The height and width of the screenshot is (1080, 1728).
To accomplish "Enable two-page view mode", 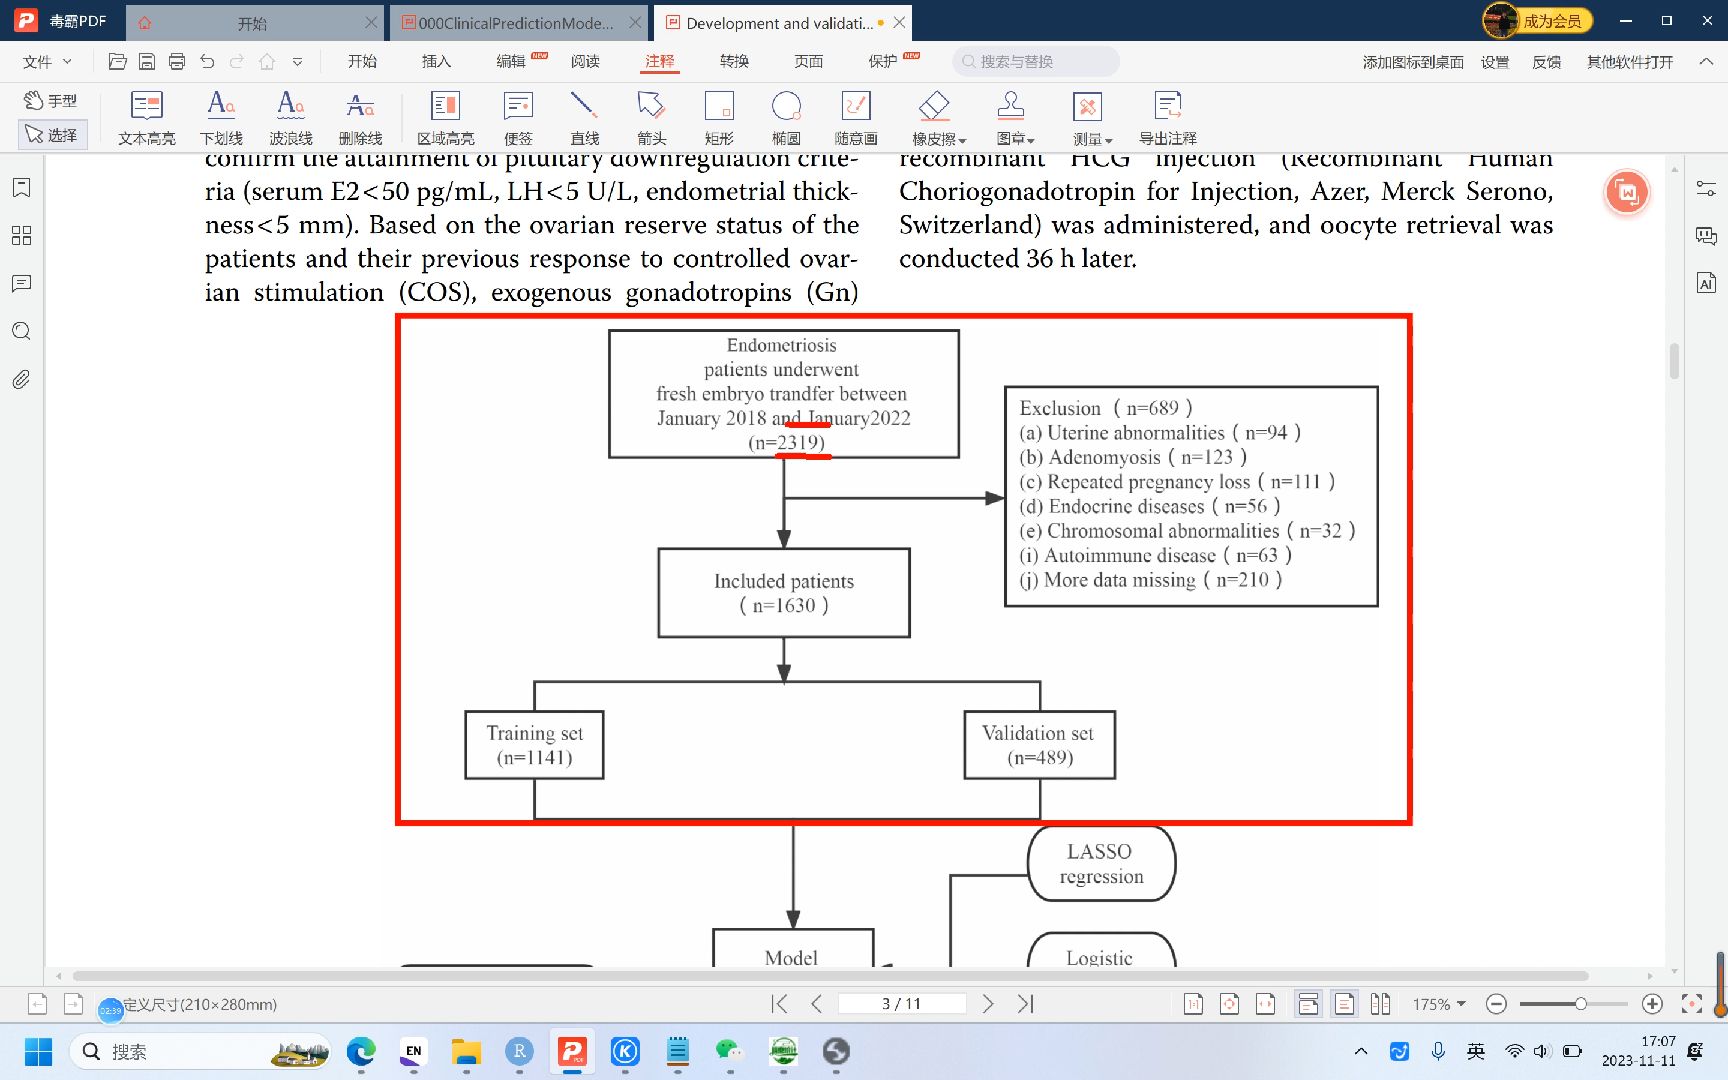I will [x=1381, y=1004].
